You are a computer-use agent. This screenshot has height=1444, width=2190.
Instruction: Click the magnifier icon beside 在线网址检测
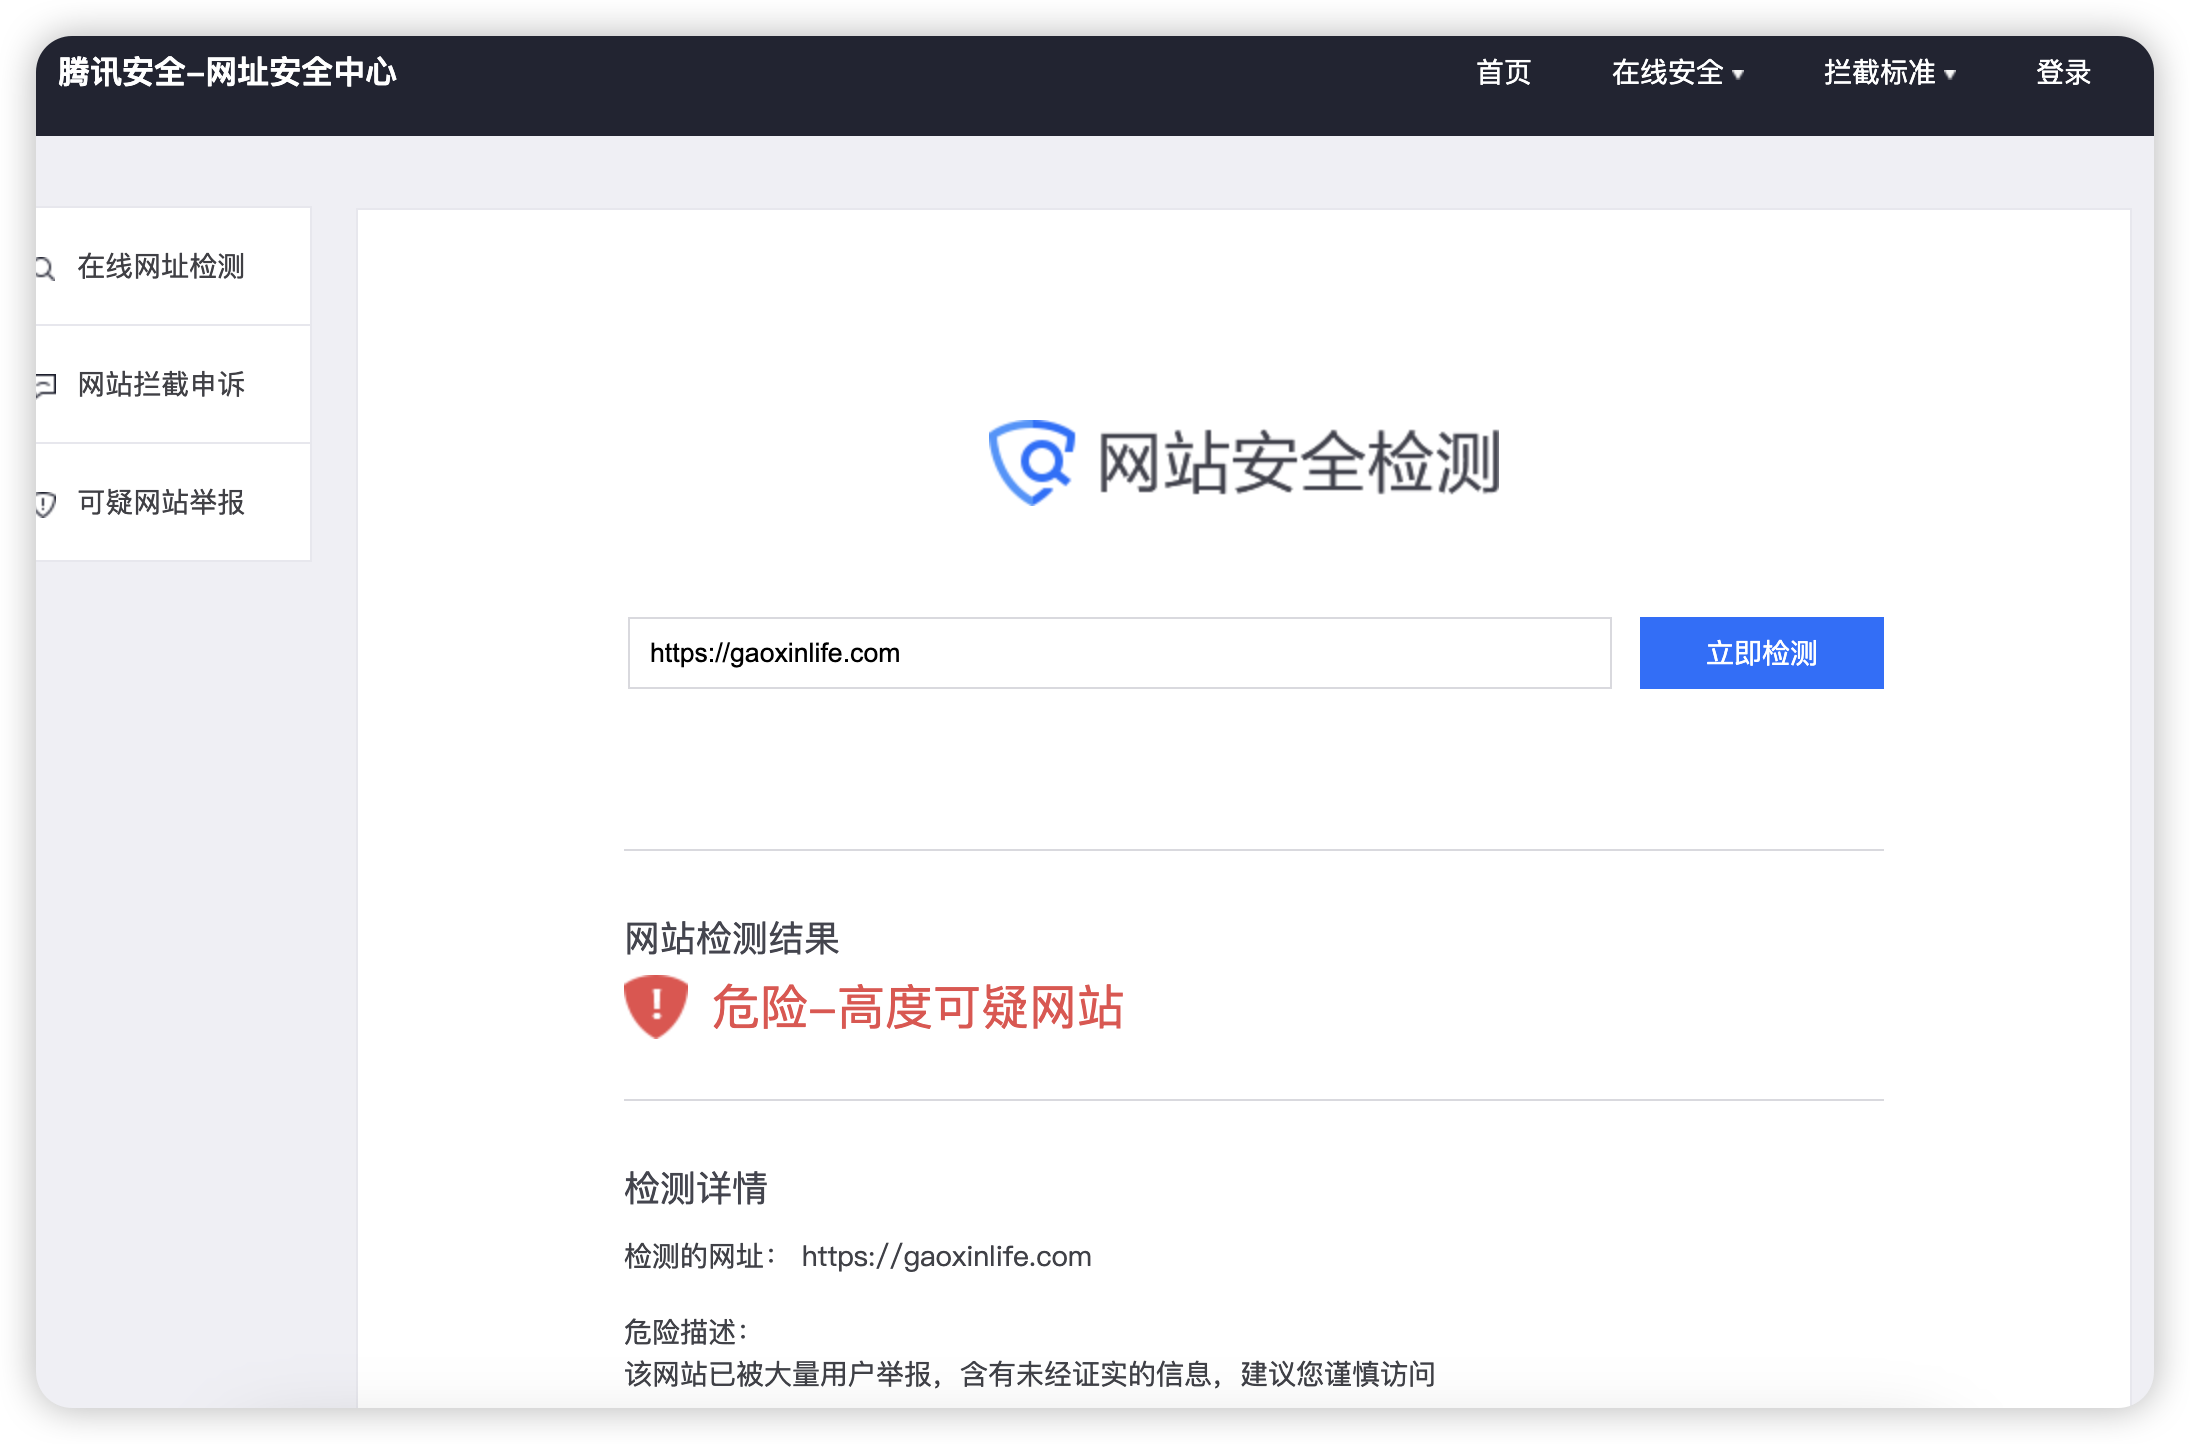(x=45, y=268)
